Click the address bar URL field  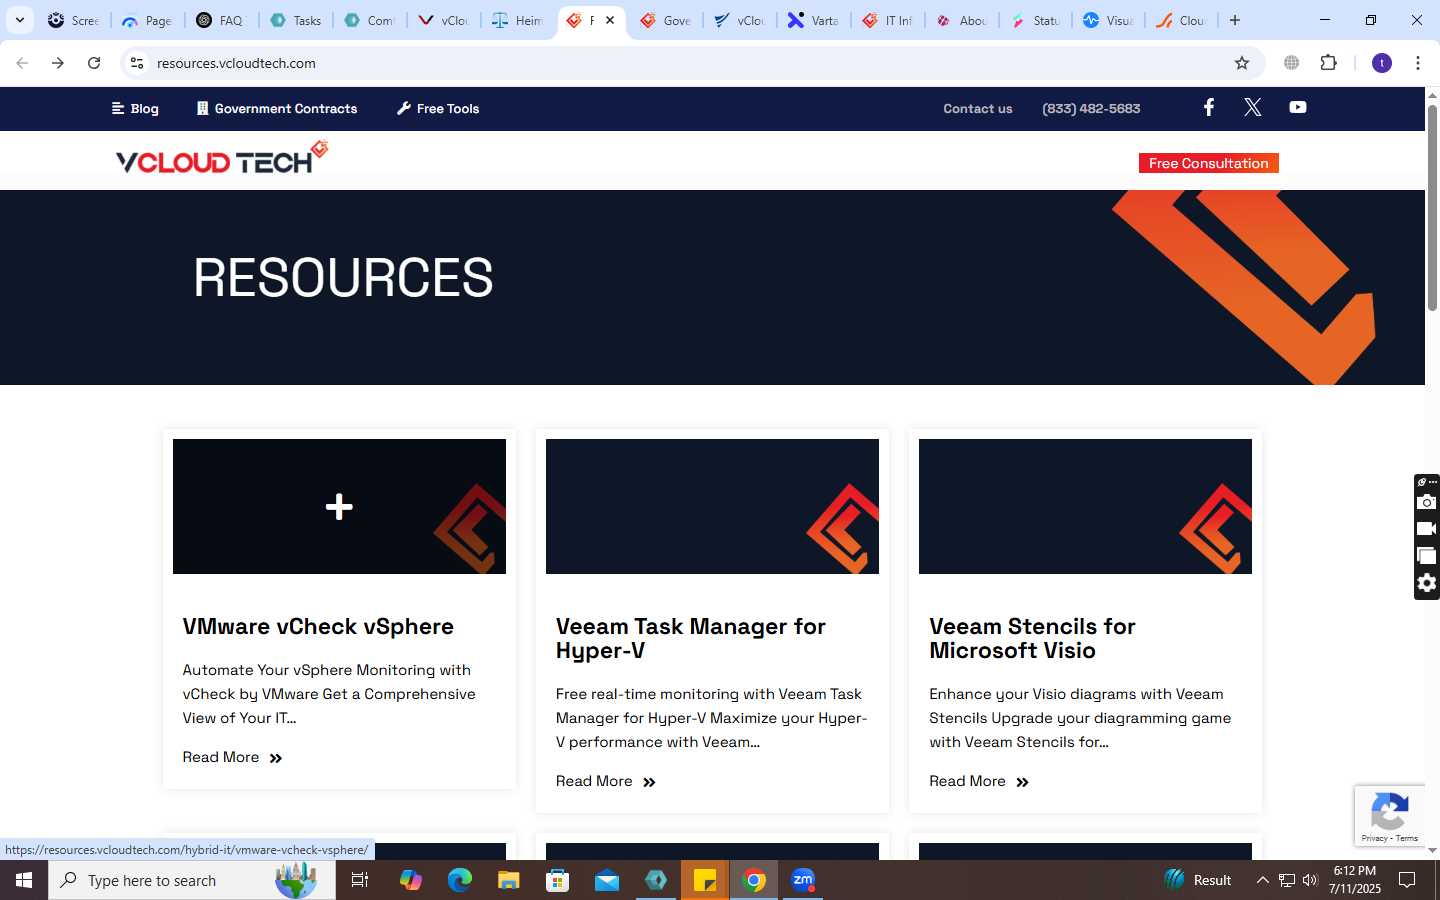pyautogui.click(x=690, y=63)
